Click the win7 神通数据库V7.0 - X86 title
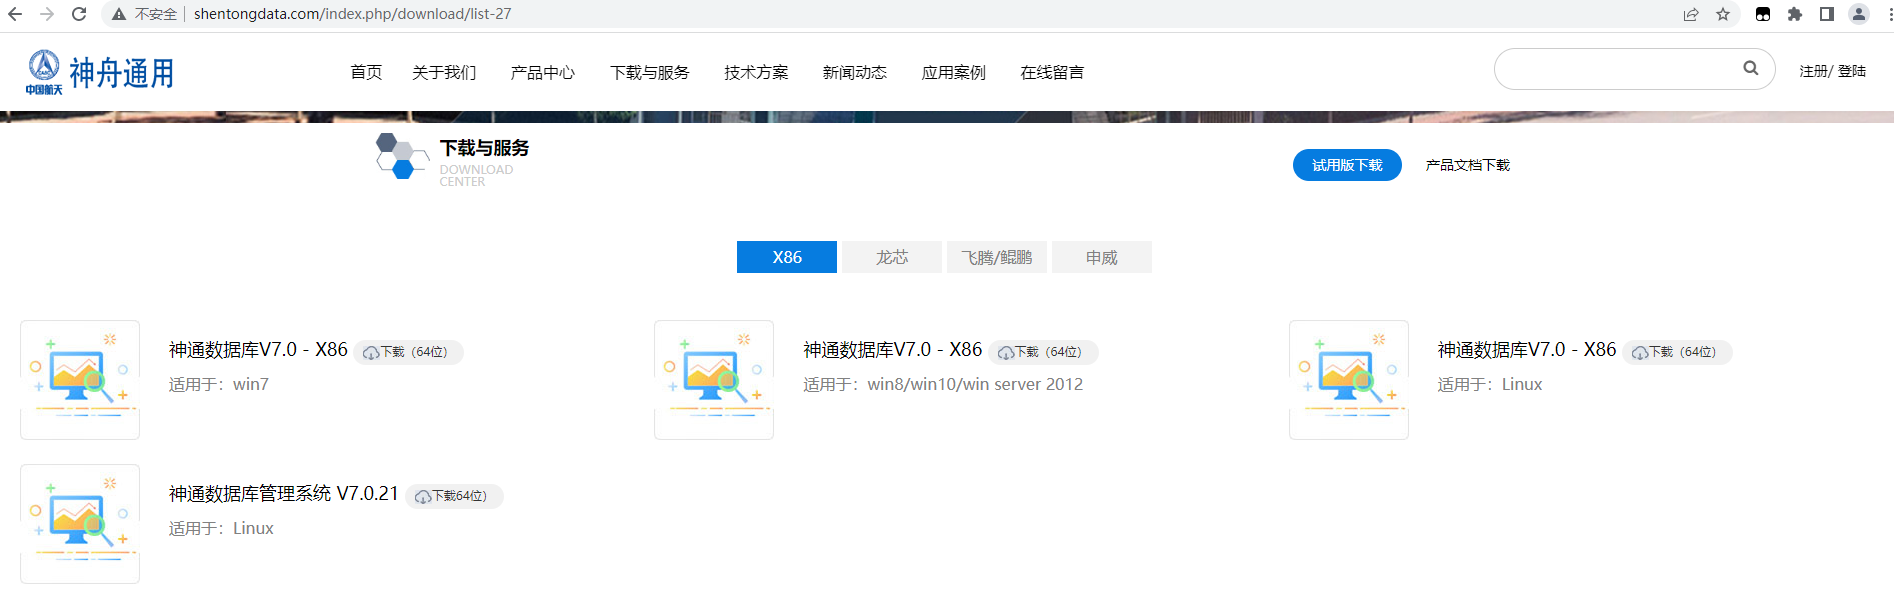Viewport: 1894px width, 611px height. [258, 350]
